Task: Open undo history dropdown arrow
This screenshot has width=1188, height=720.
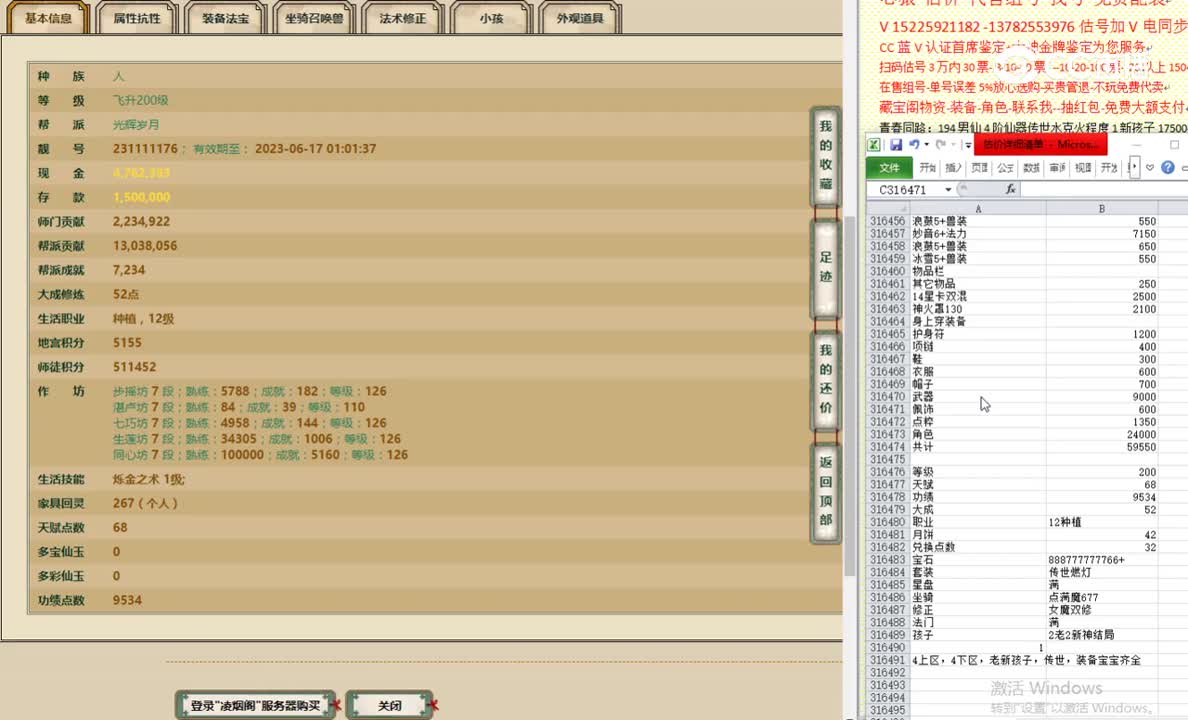Action: (x=926, y=145)
